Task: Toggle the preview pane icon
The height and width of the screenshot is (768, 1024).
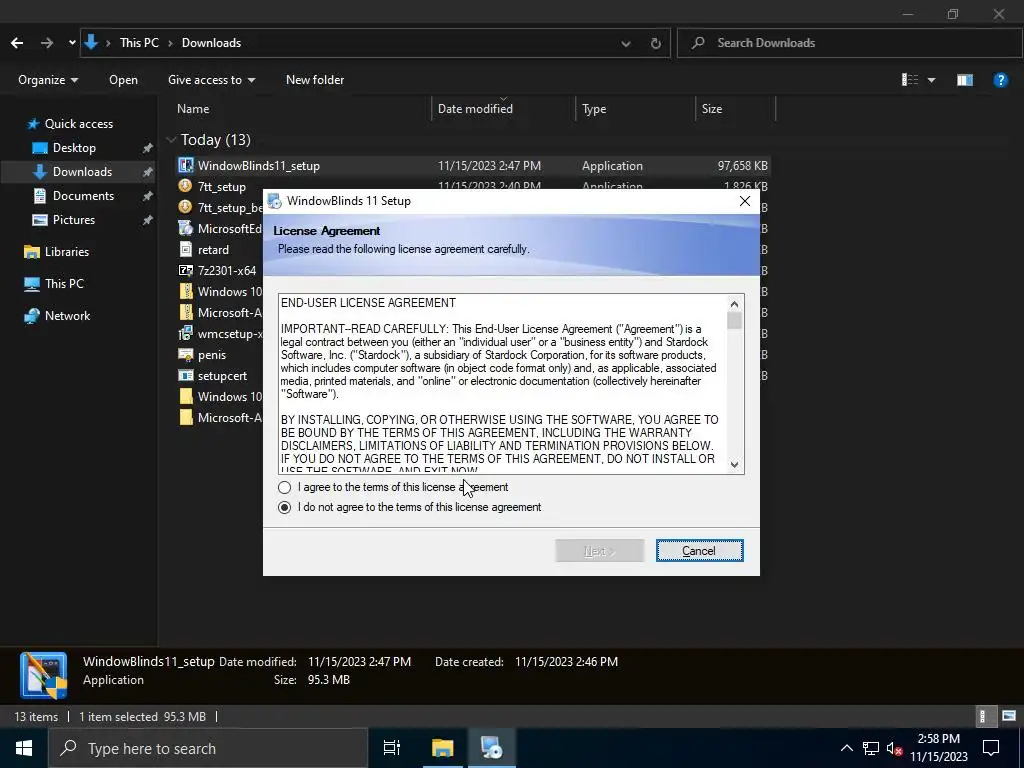Action: pos(965,80)
